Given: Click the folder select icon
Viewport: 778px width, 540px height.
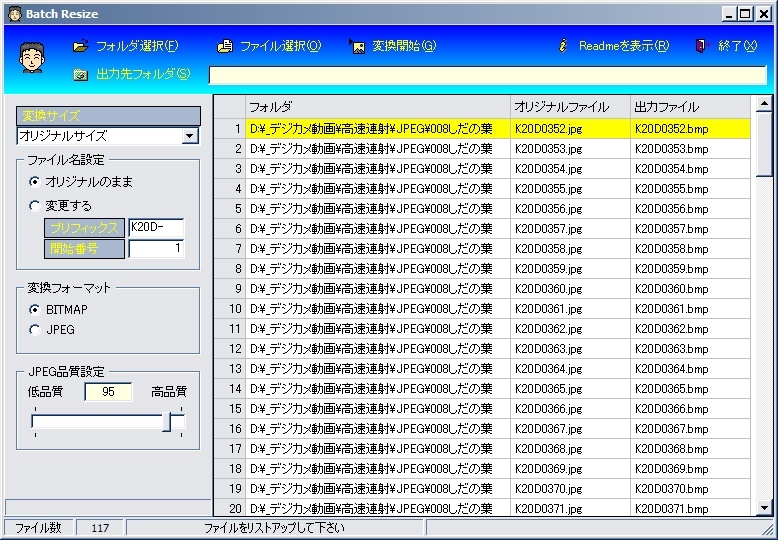Looking at the screenshot, I should coord(80,46).
